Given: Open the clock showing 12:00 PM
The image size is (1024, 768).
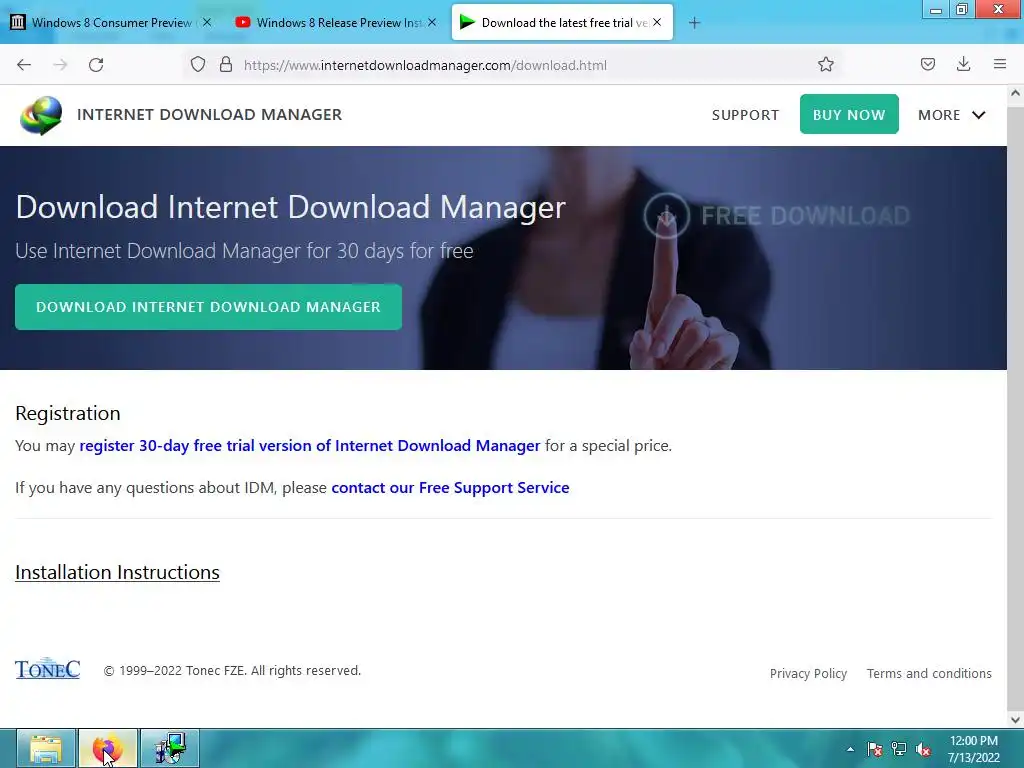Looking at the screenshot, I should (973, 749).
